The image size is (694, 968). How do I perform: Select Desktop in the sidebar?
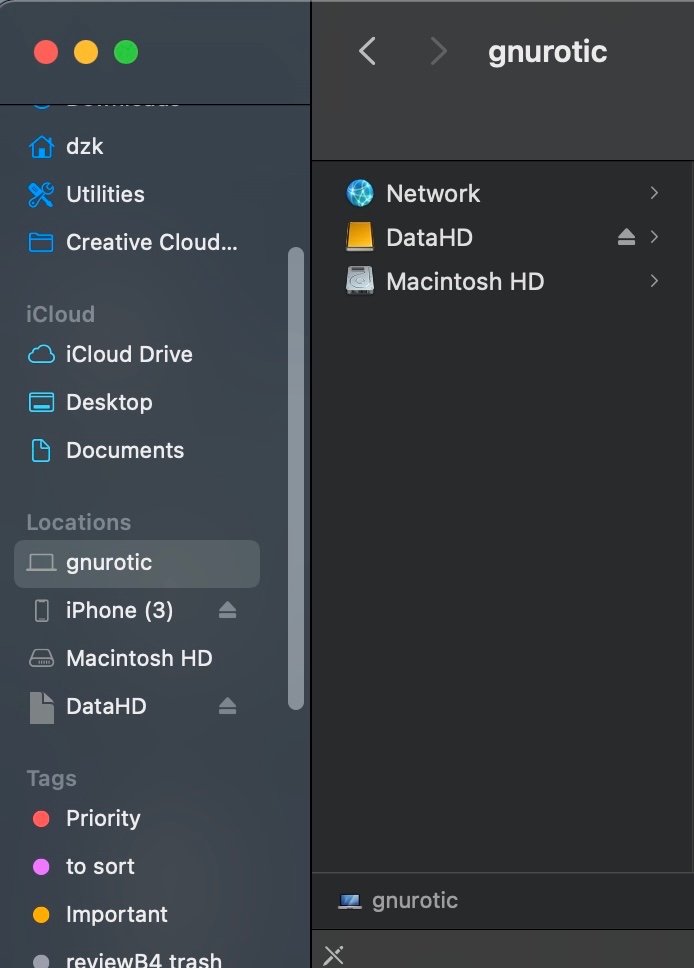108,402
